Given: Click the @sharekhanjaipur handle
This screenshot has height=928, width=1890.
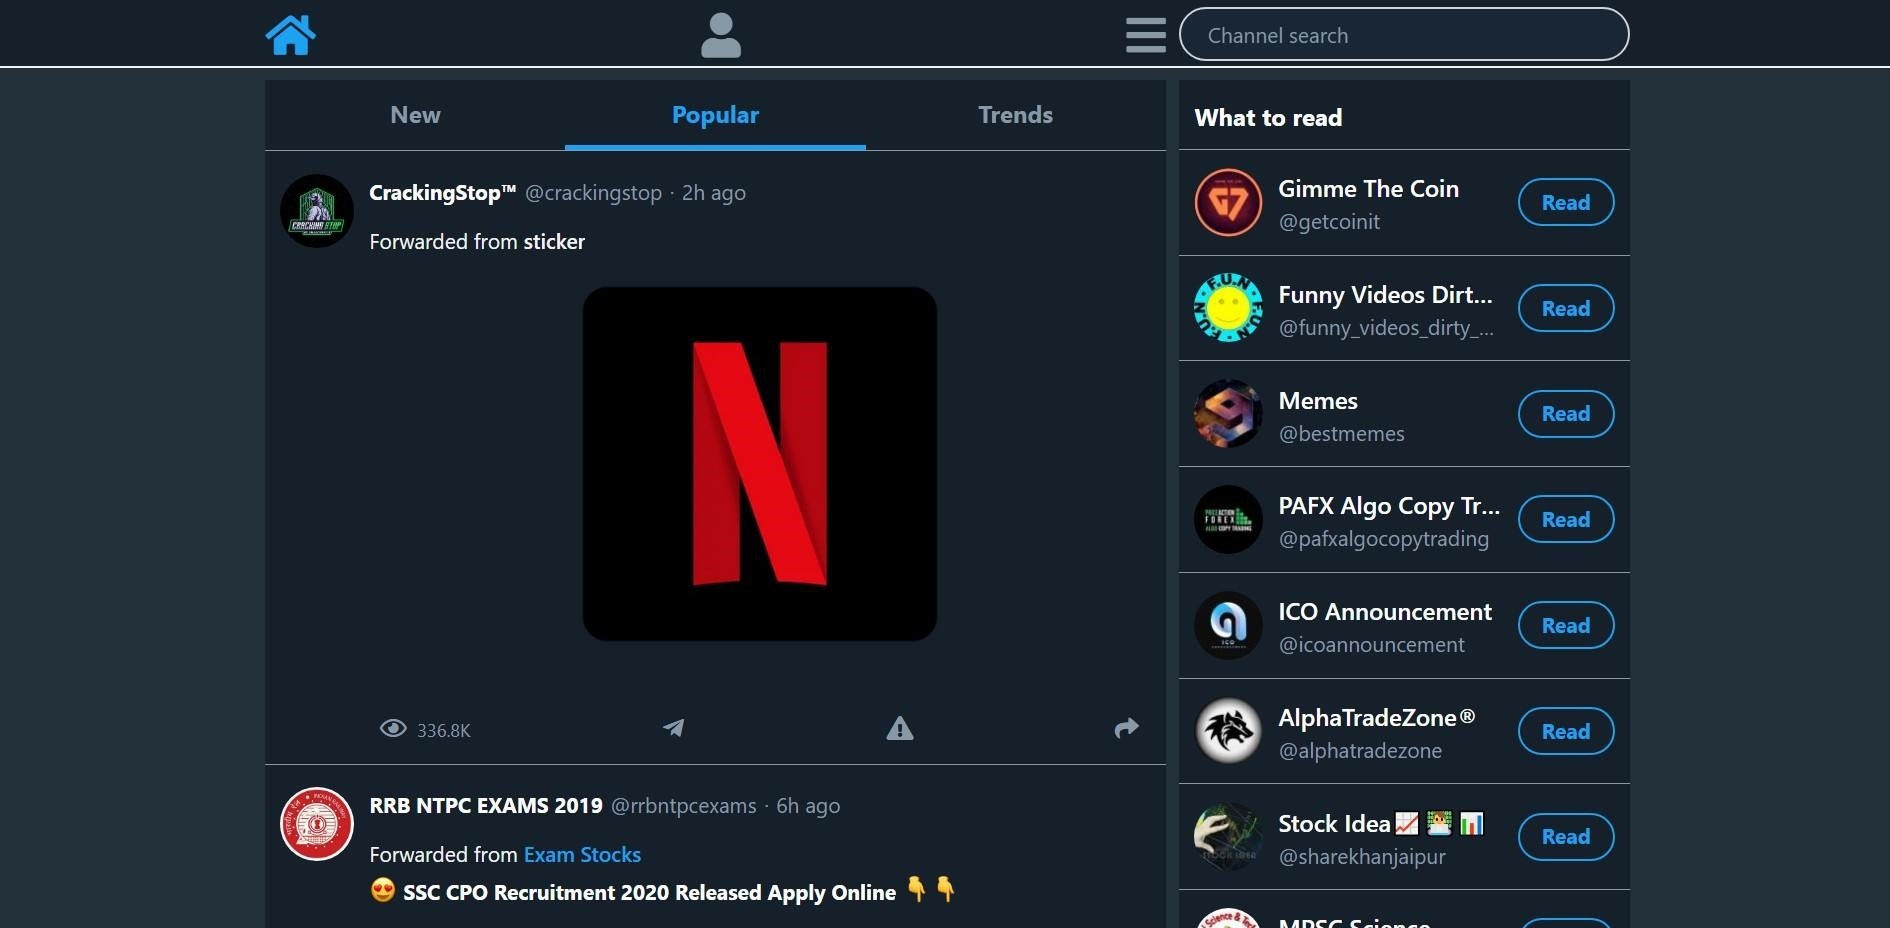Looking at the screenshot, I should [x=1362, y=857].
